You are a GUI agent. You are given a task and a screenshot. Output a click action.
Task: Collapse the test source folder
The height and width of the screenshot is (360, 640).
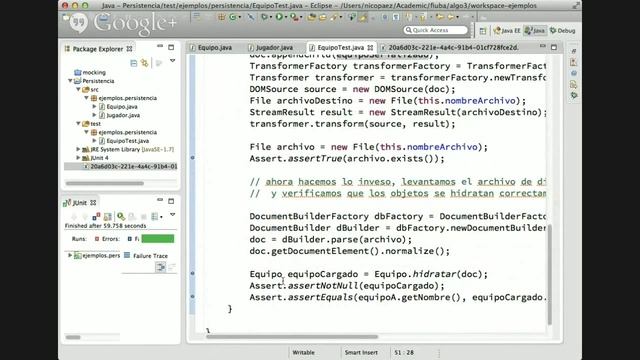[78, 124]
